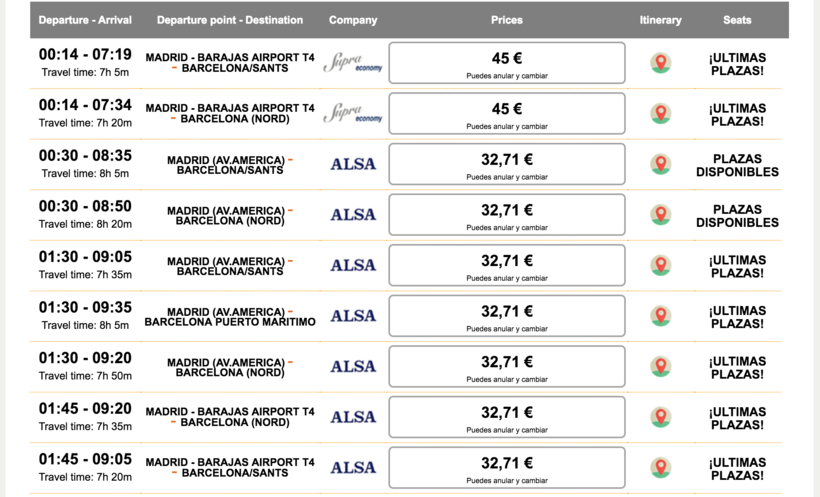Screen dimensions: 820x497
Task: Show itinerary pin for 01:30 - 09:20 trip
Action: (660, 366)
